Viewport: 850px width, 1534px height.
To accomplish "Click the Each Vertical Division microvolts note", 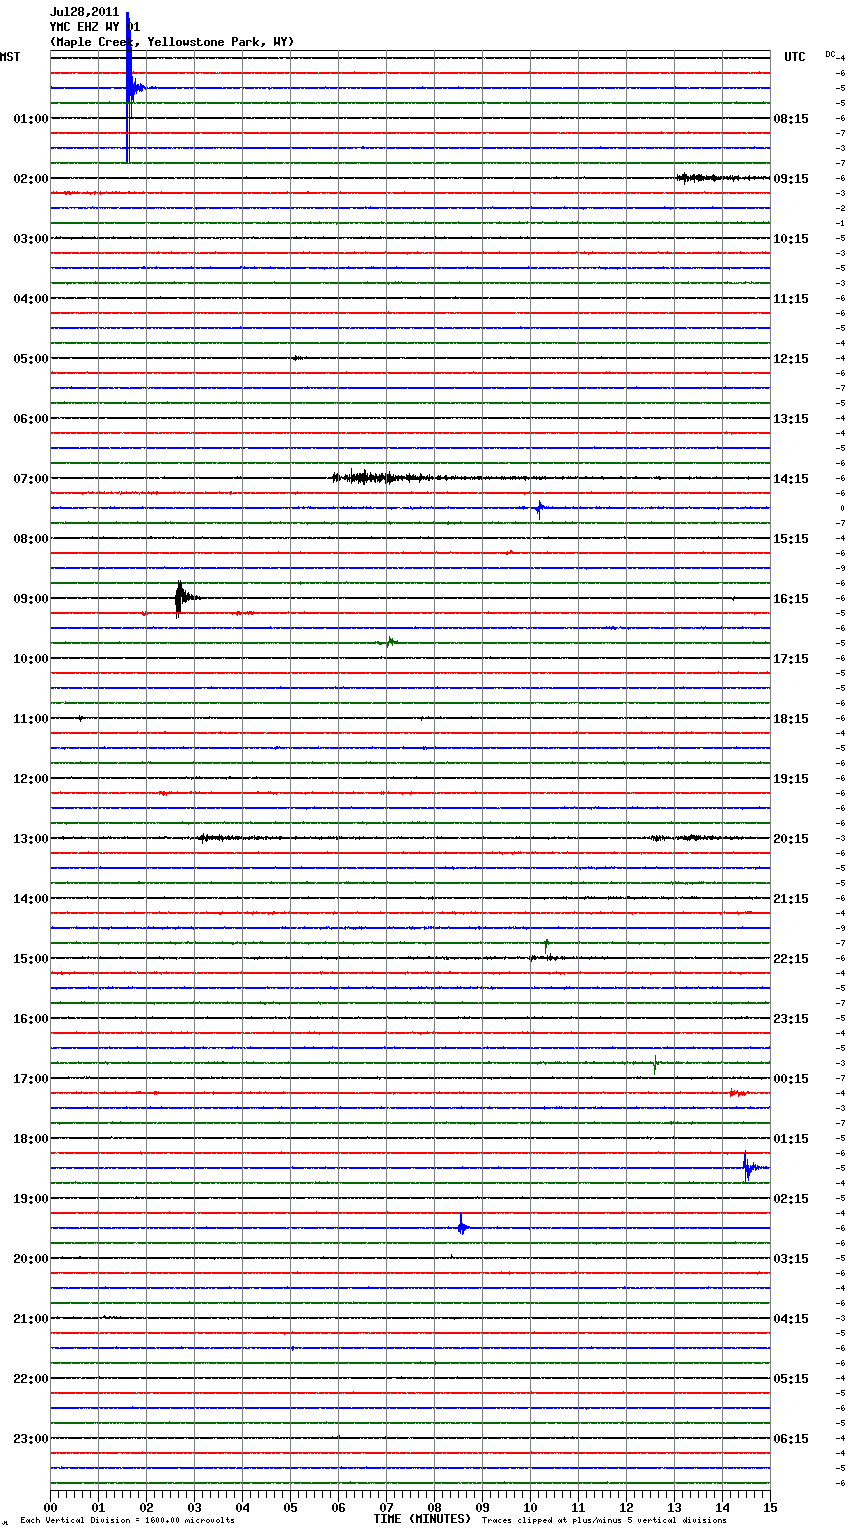I will (127, 1520).
